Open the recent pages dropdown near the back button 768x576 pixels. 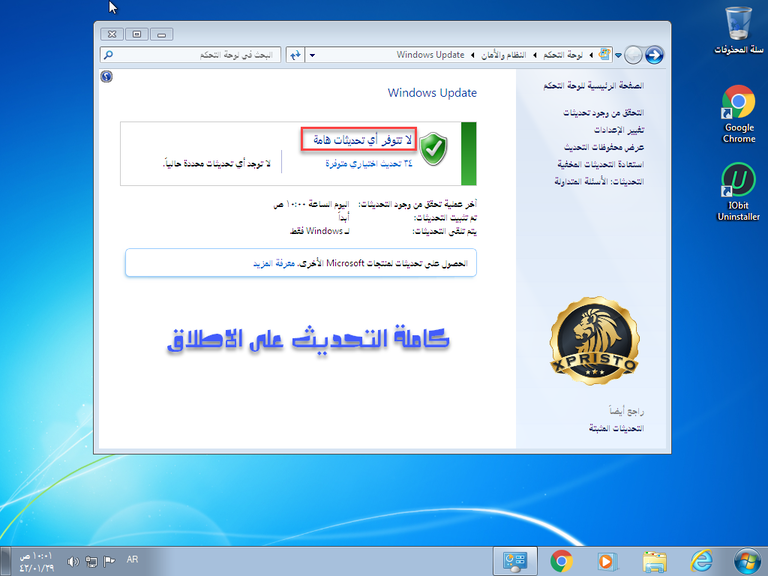[618, 55]
